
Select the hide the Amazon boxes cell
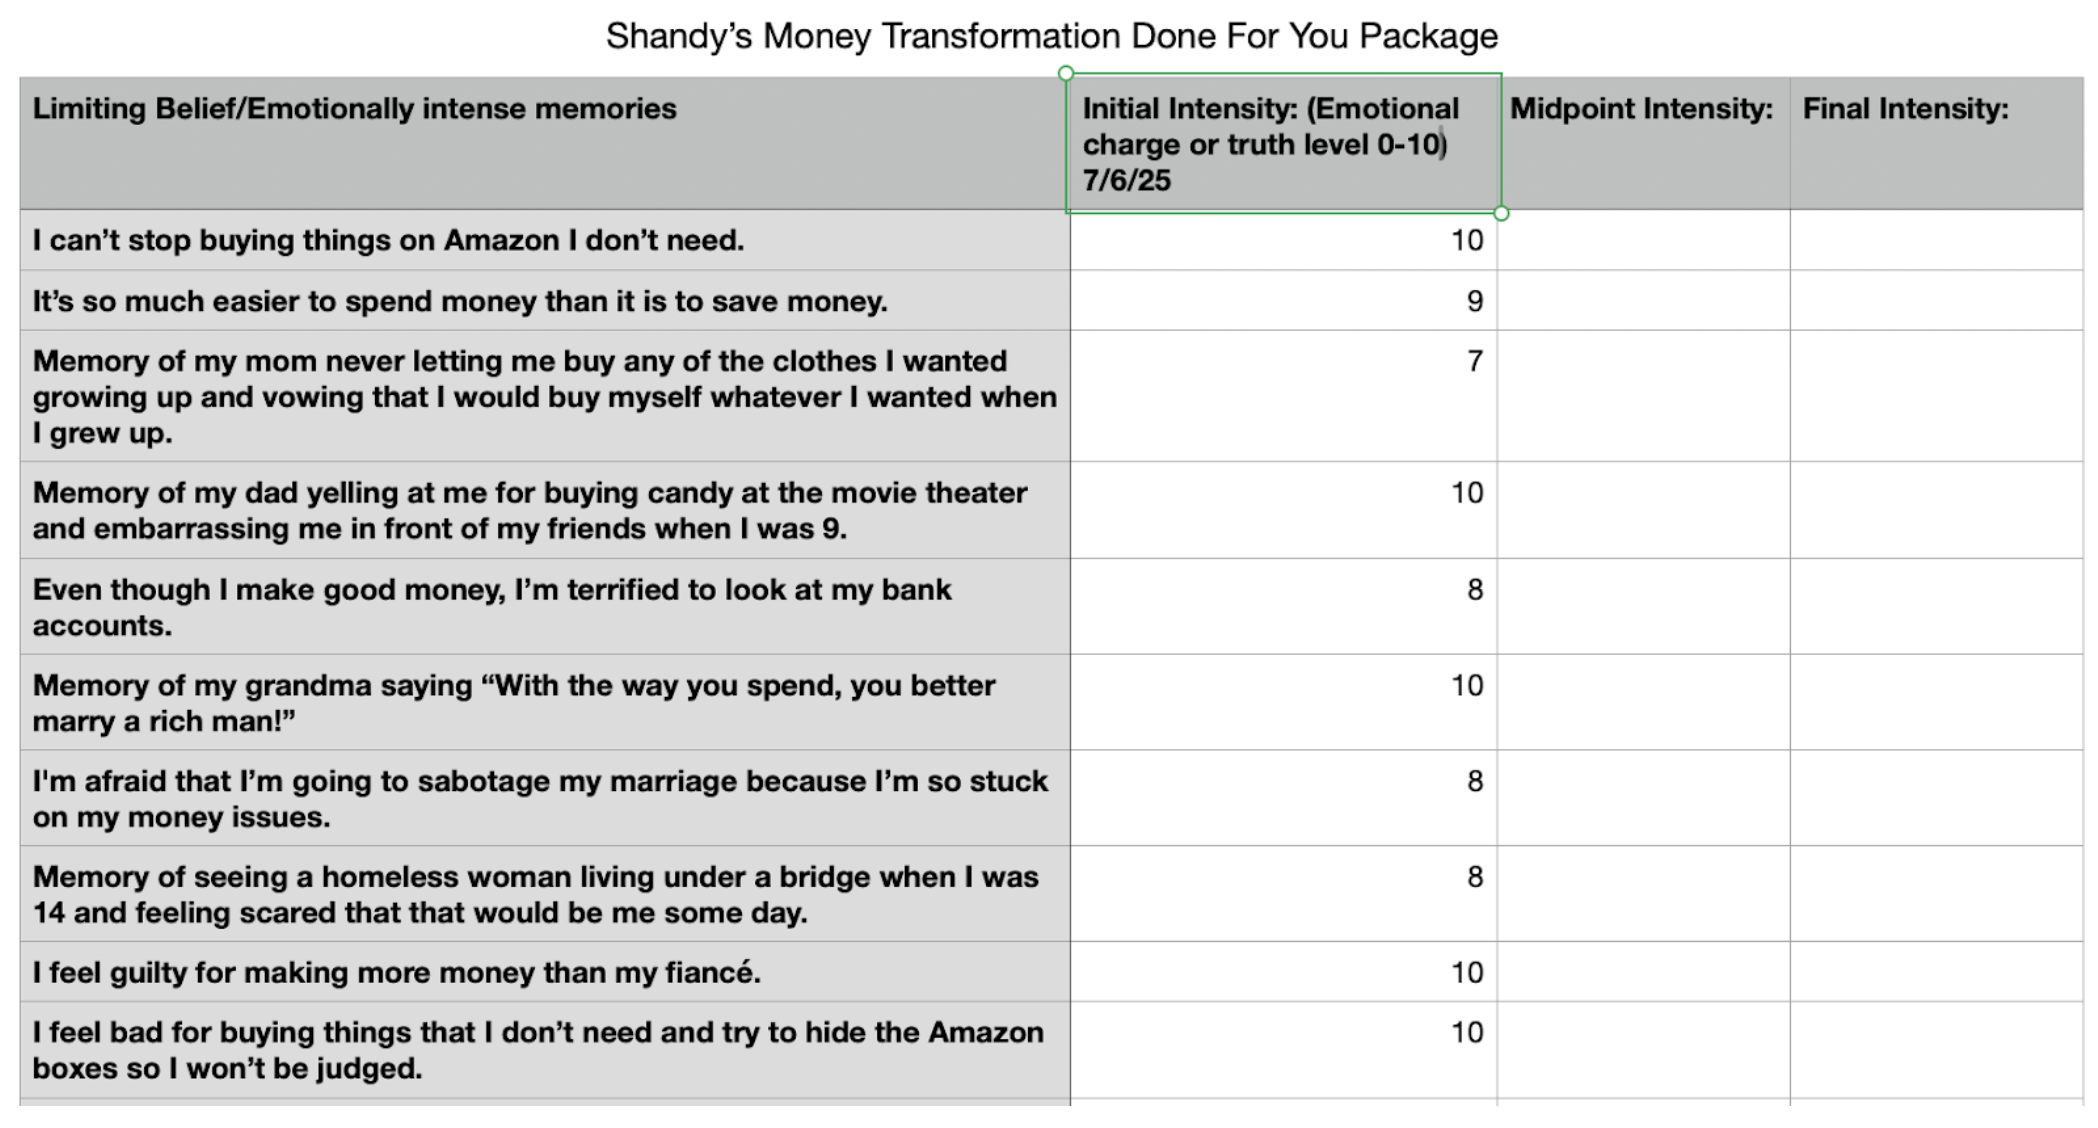click(x=544, y=1050)
